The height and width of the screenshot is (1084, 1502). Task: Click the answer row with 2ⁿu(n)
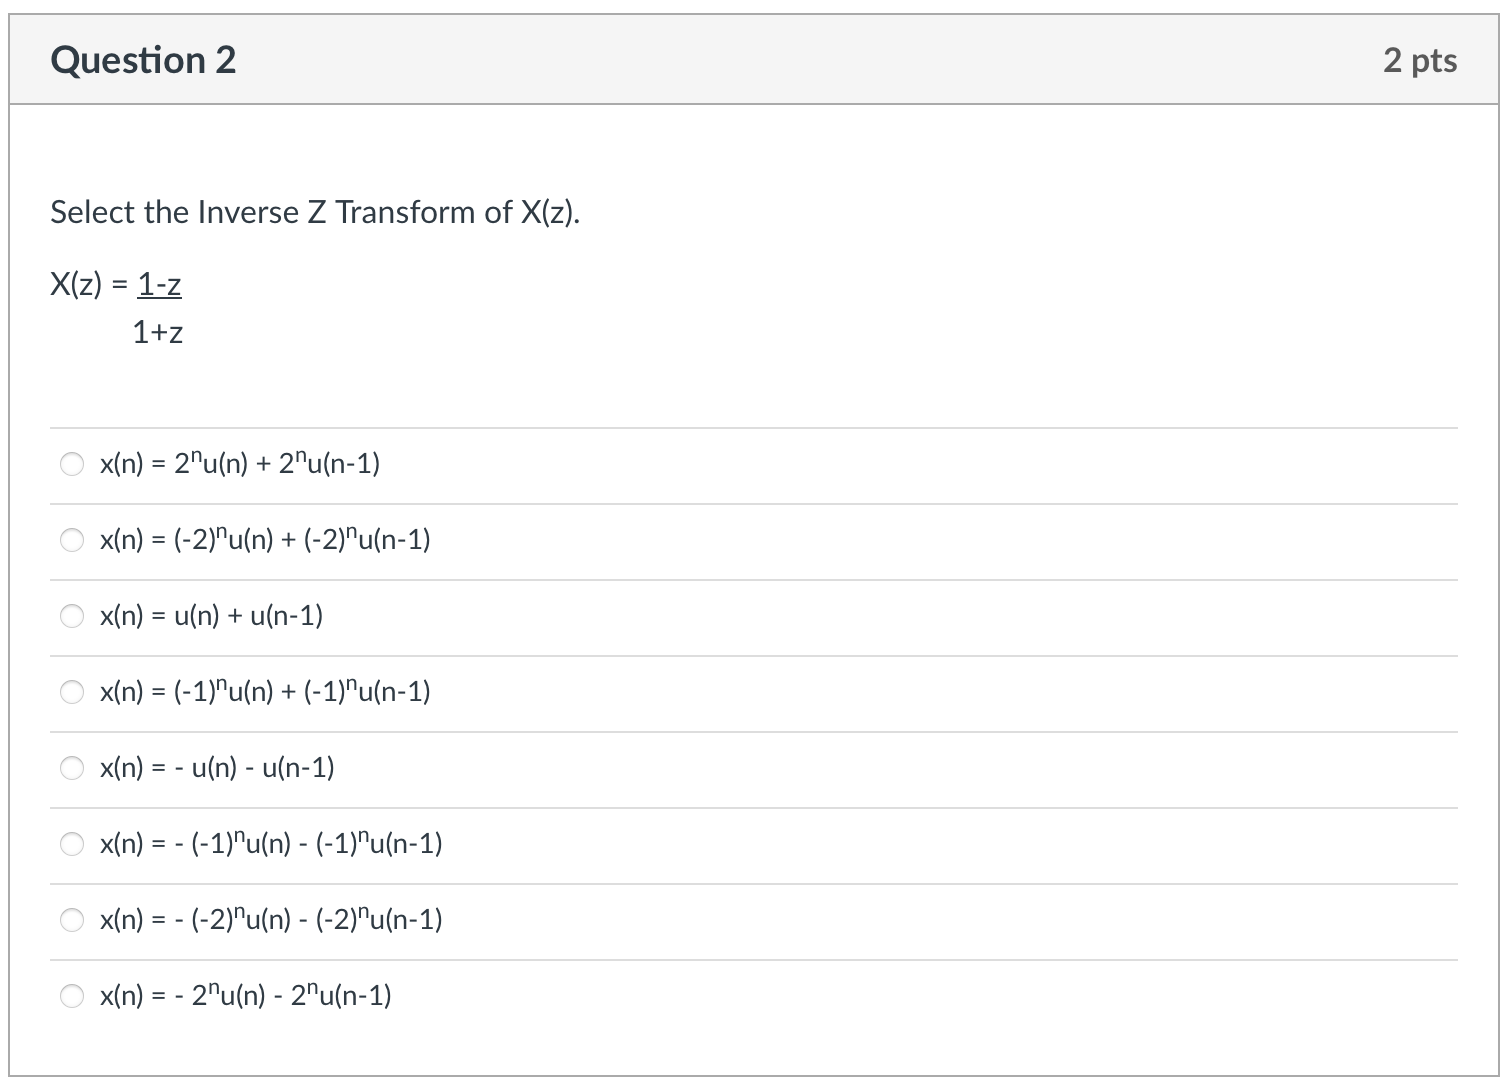(238, 463)
